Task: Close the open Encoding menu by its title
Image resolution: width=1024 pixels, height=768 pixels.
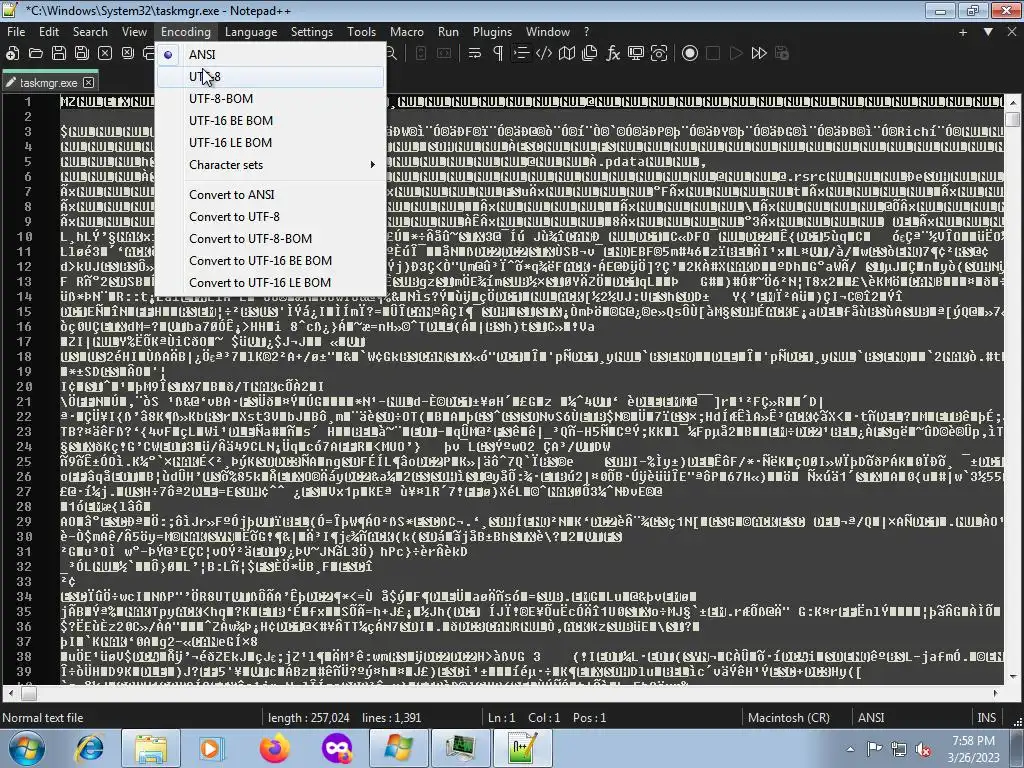Action: pos(185,32)
